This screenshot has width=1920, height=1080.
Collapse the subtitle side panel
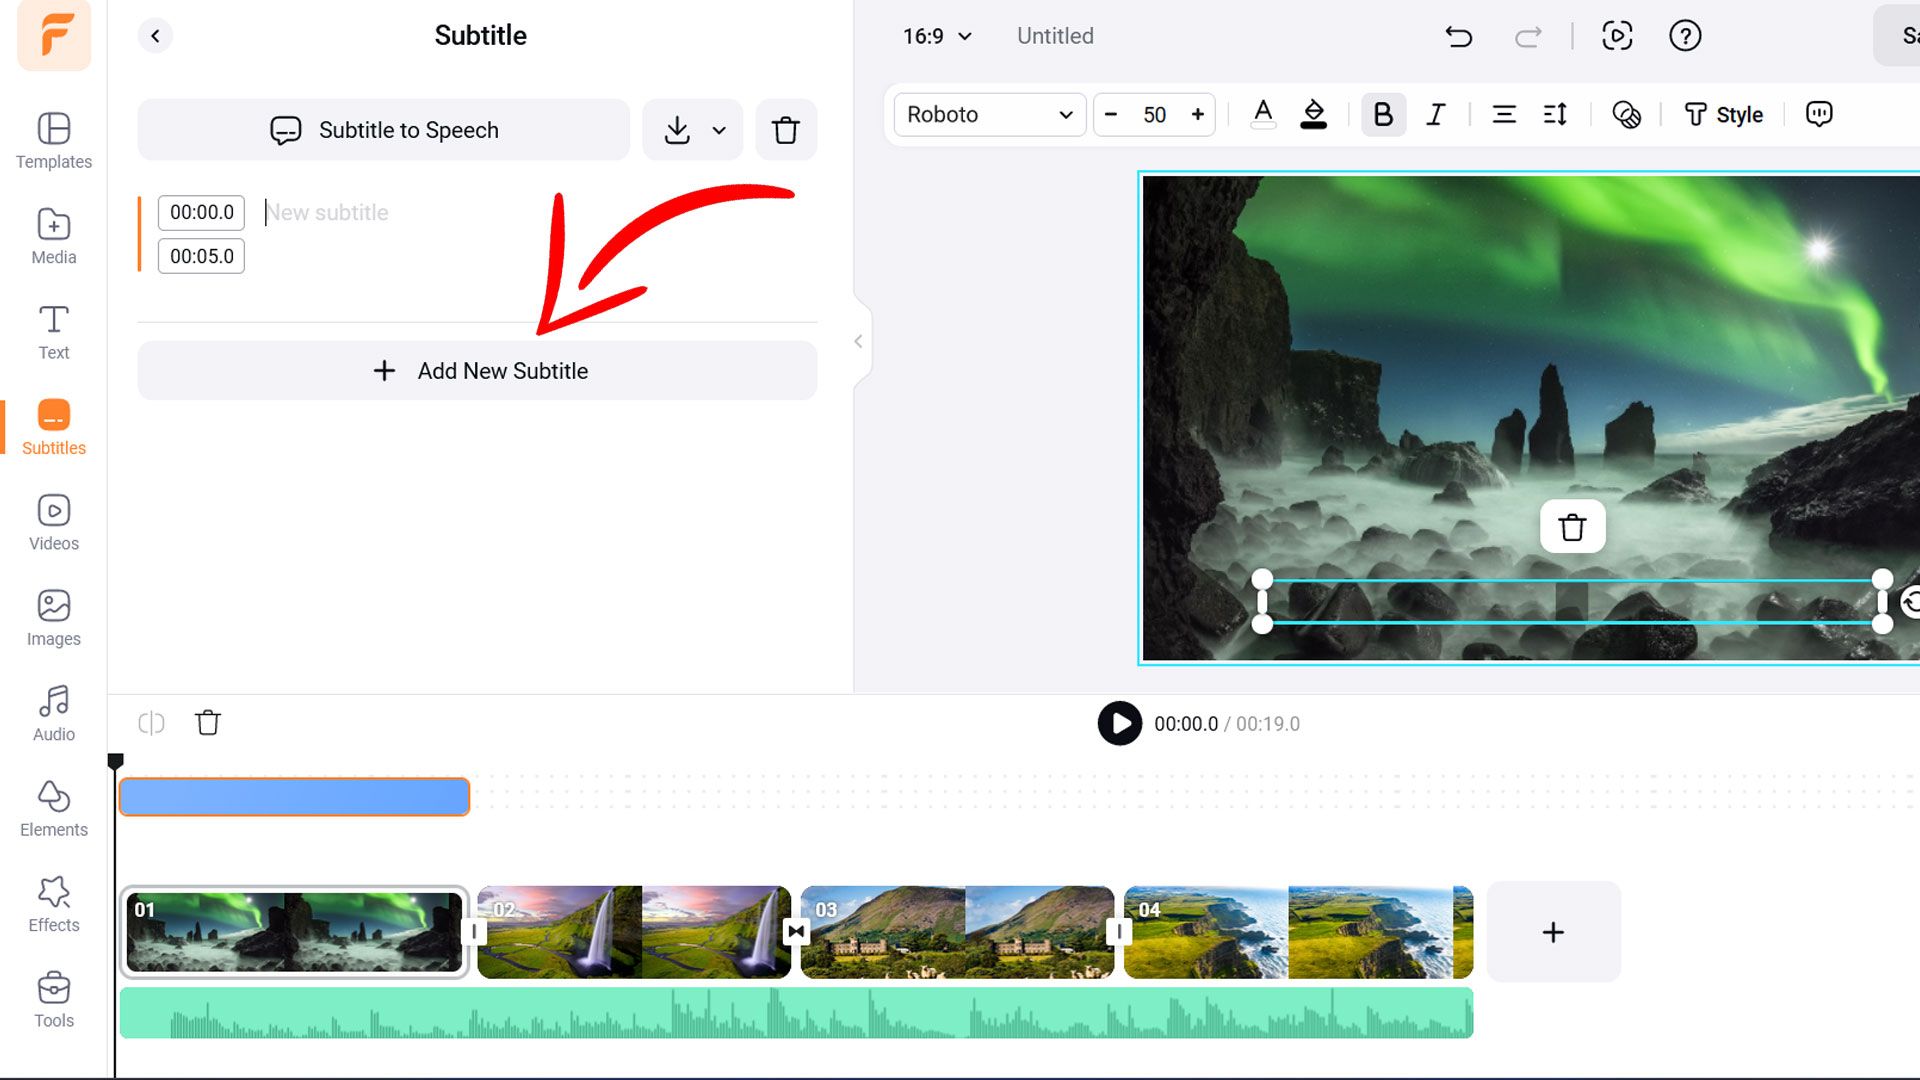[858, 342]
